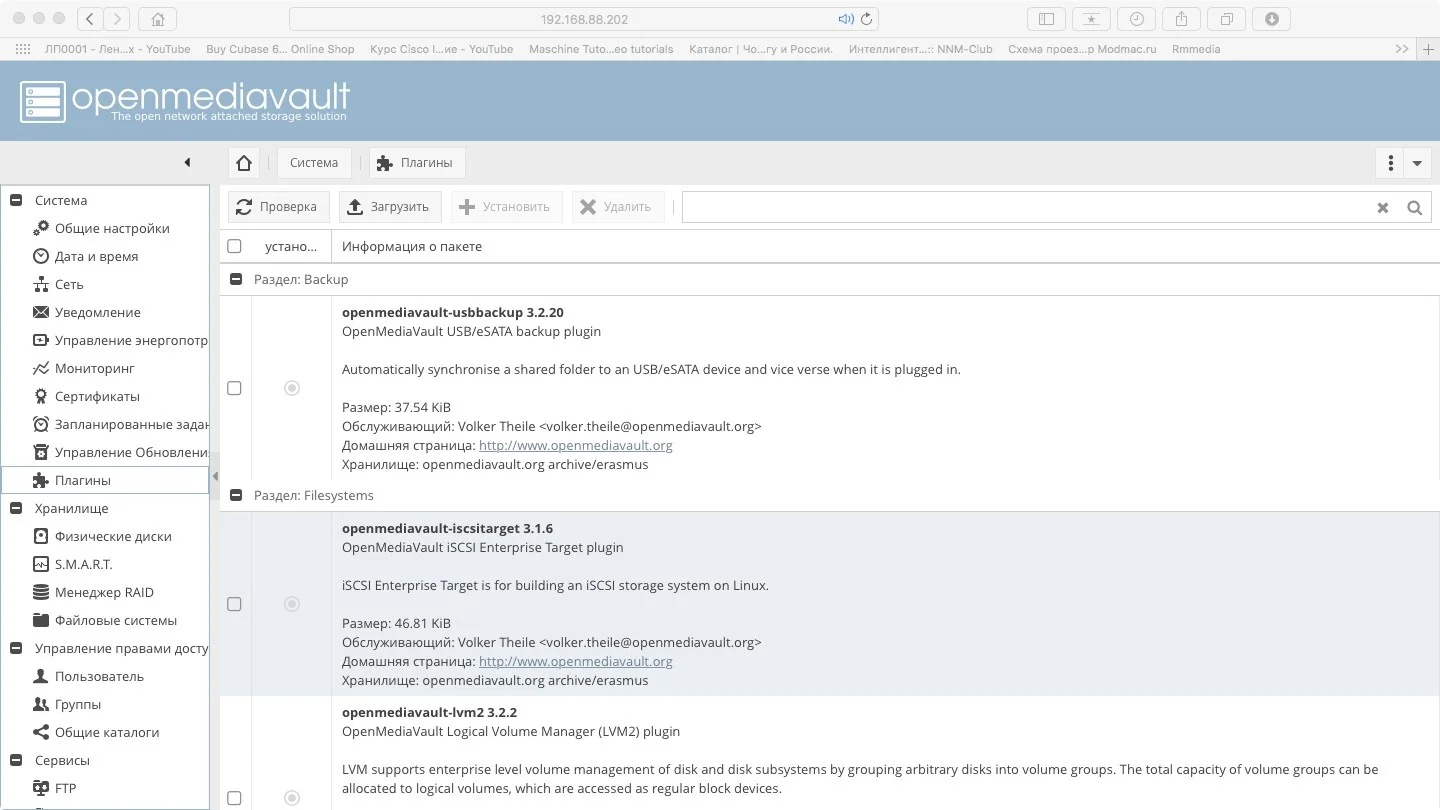Open the NNM-Club bookmark
The height and width of the screenshot is (810, 1440).
pyautogui.click(x=921, y=49)
